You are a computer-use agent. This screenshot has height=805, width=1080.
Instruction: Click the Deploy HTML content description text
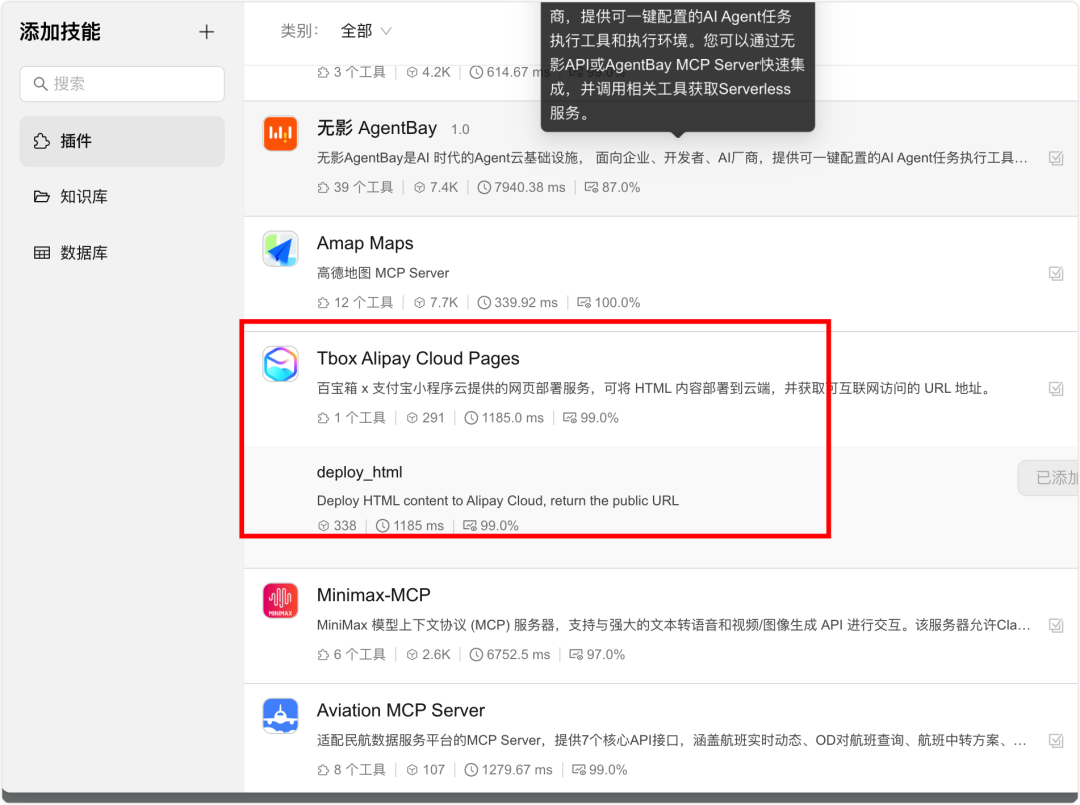point(498,501)
